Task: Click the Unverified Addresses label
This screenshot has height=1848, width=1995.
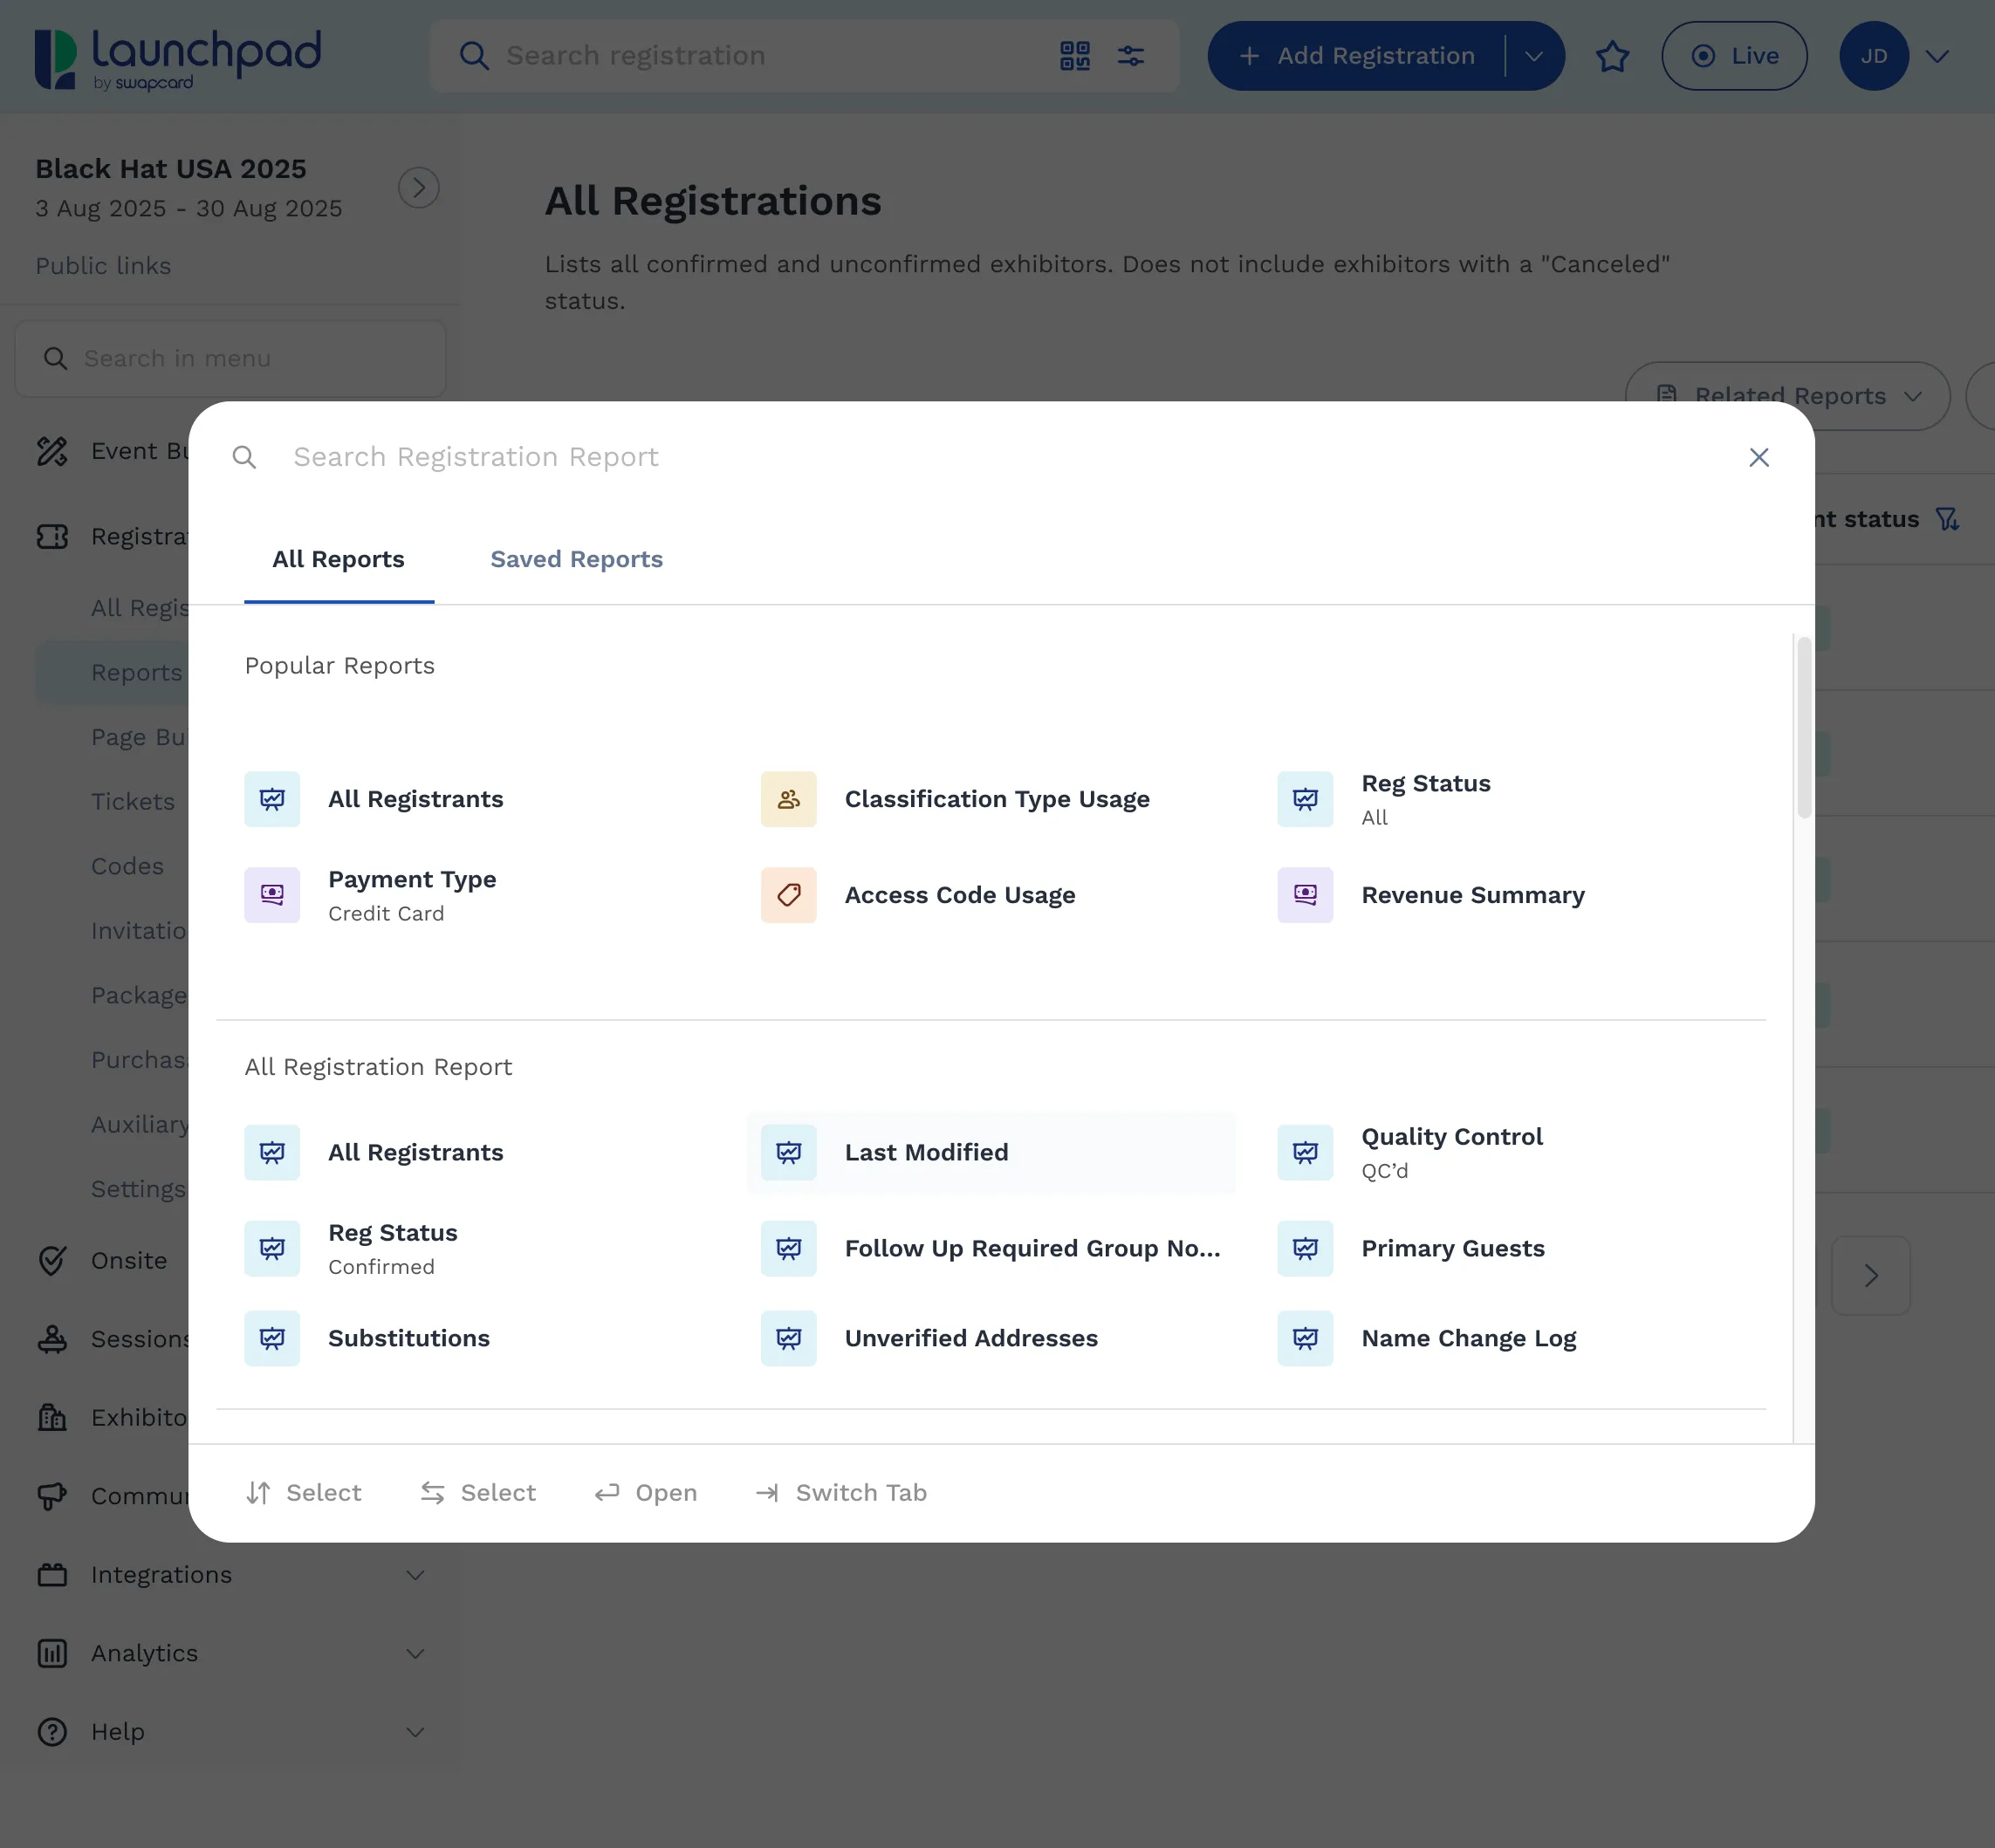Action: pos(971,1338)
